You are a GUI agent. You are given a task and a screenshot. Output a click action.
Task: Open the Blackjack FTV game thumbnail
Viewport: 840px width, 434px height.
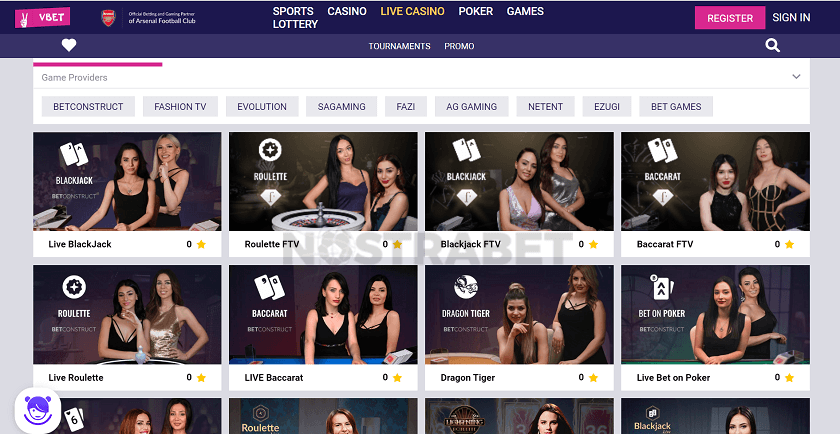(x=519, y=182)
